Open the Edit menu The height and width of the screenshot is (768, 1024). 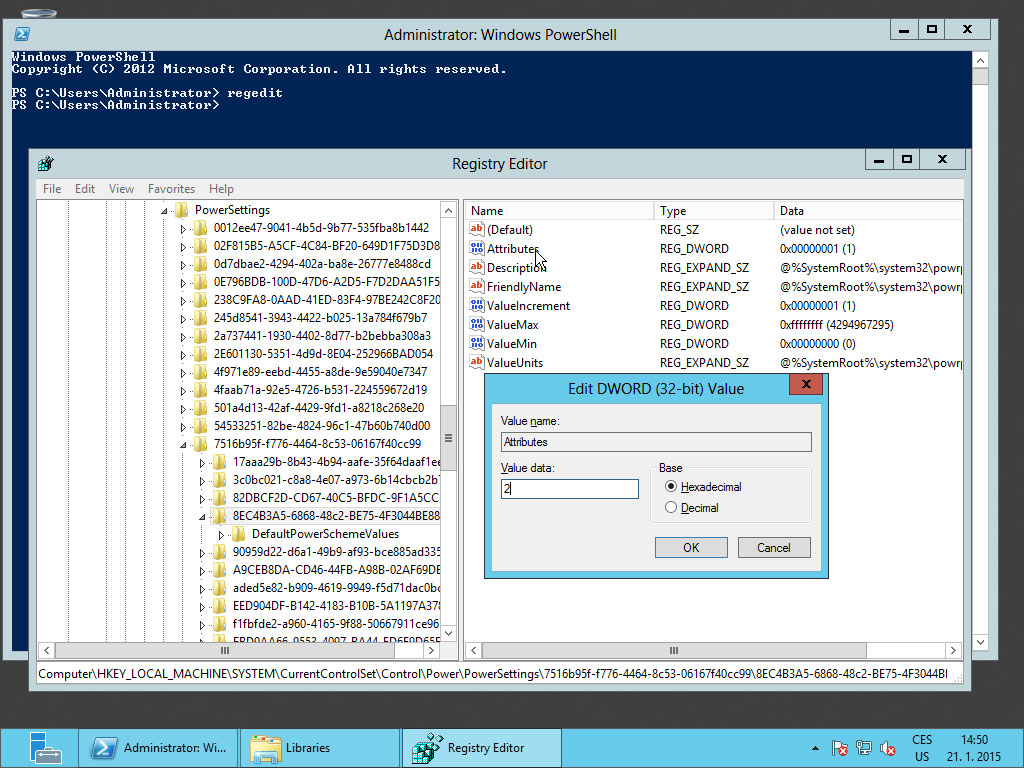click(85, 189)
